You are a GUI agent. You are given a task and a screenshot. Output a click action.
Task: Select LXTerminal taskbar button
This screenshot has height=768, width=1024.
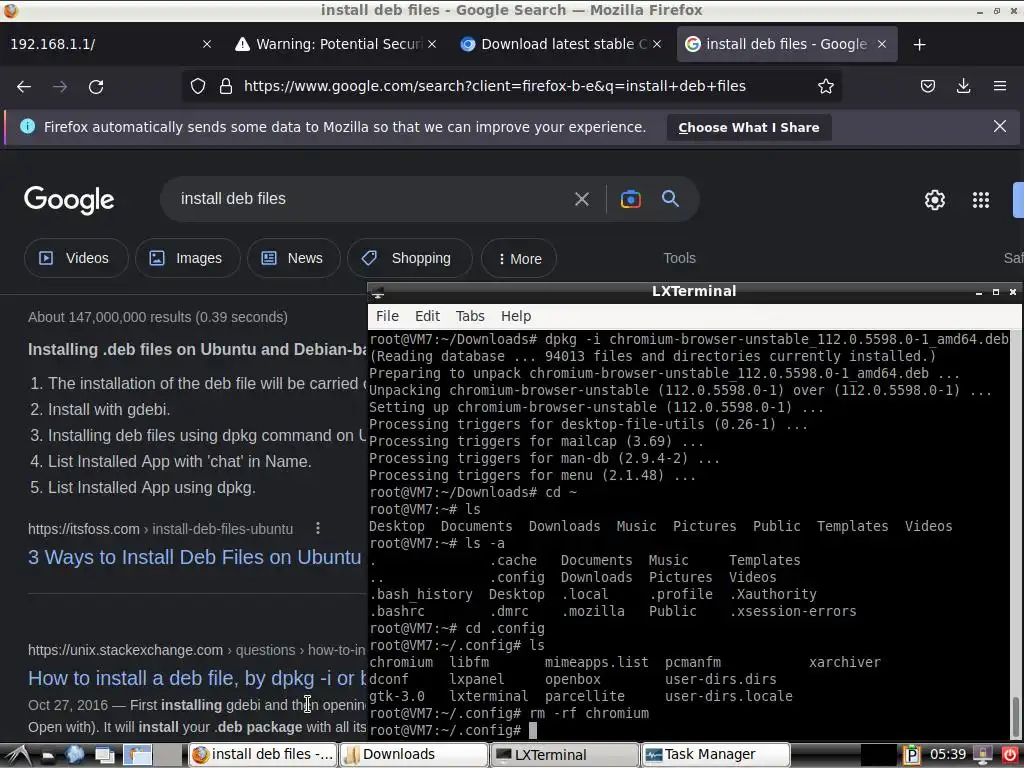pyautogui.click(x=564, y=755)
